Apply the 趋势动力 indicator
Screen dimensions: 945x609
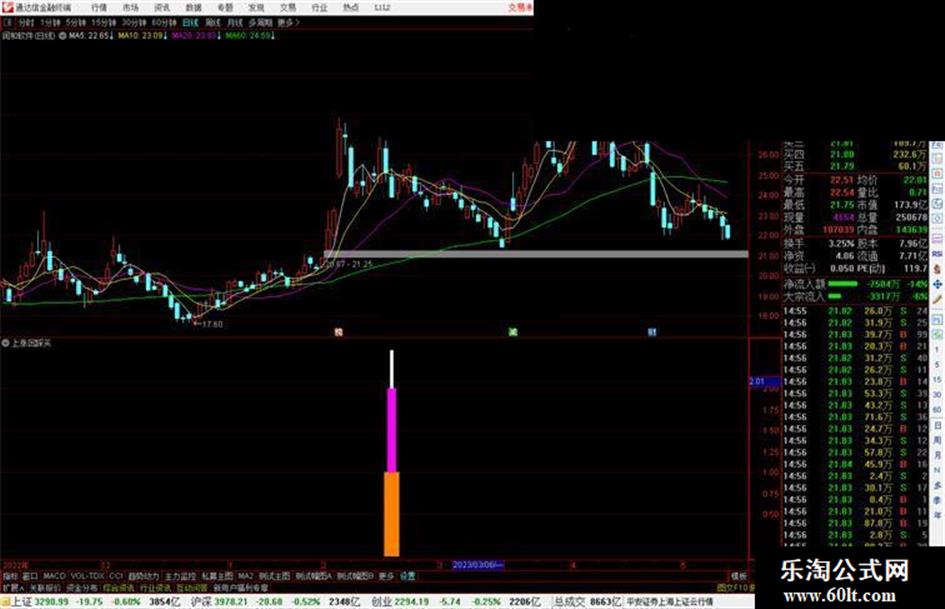[143, 576]
